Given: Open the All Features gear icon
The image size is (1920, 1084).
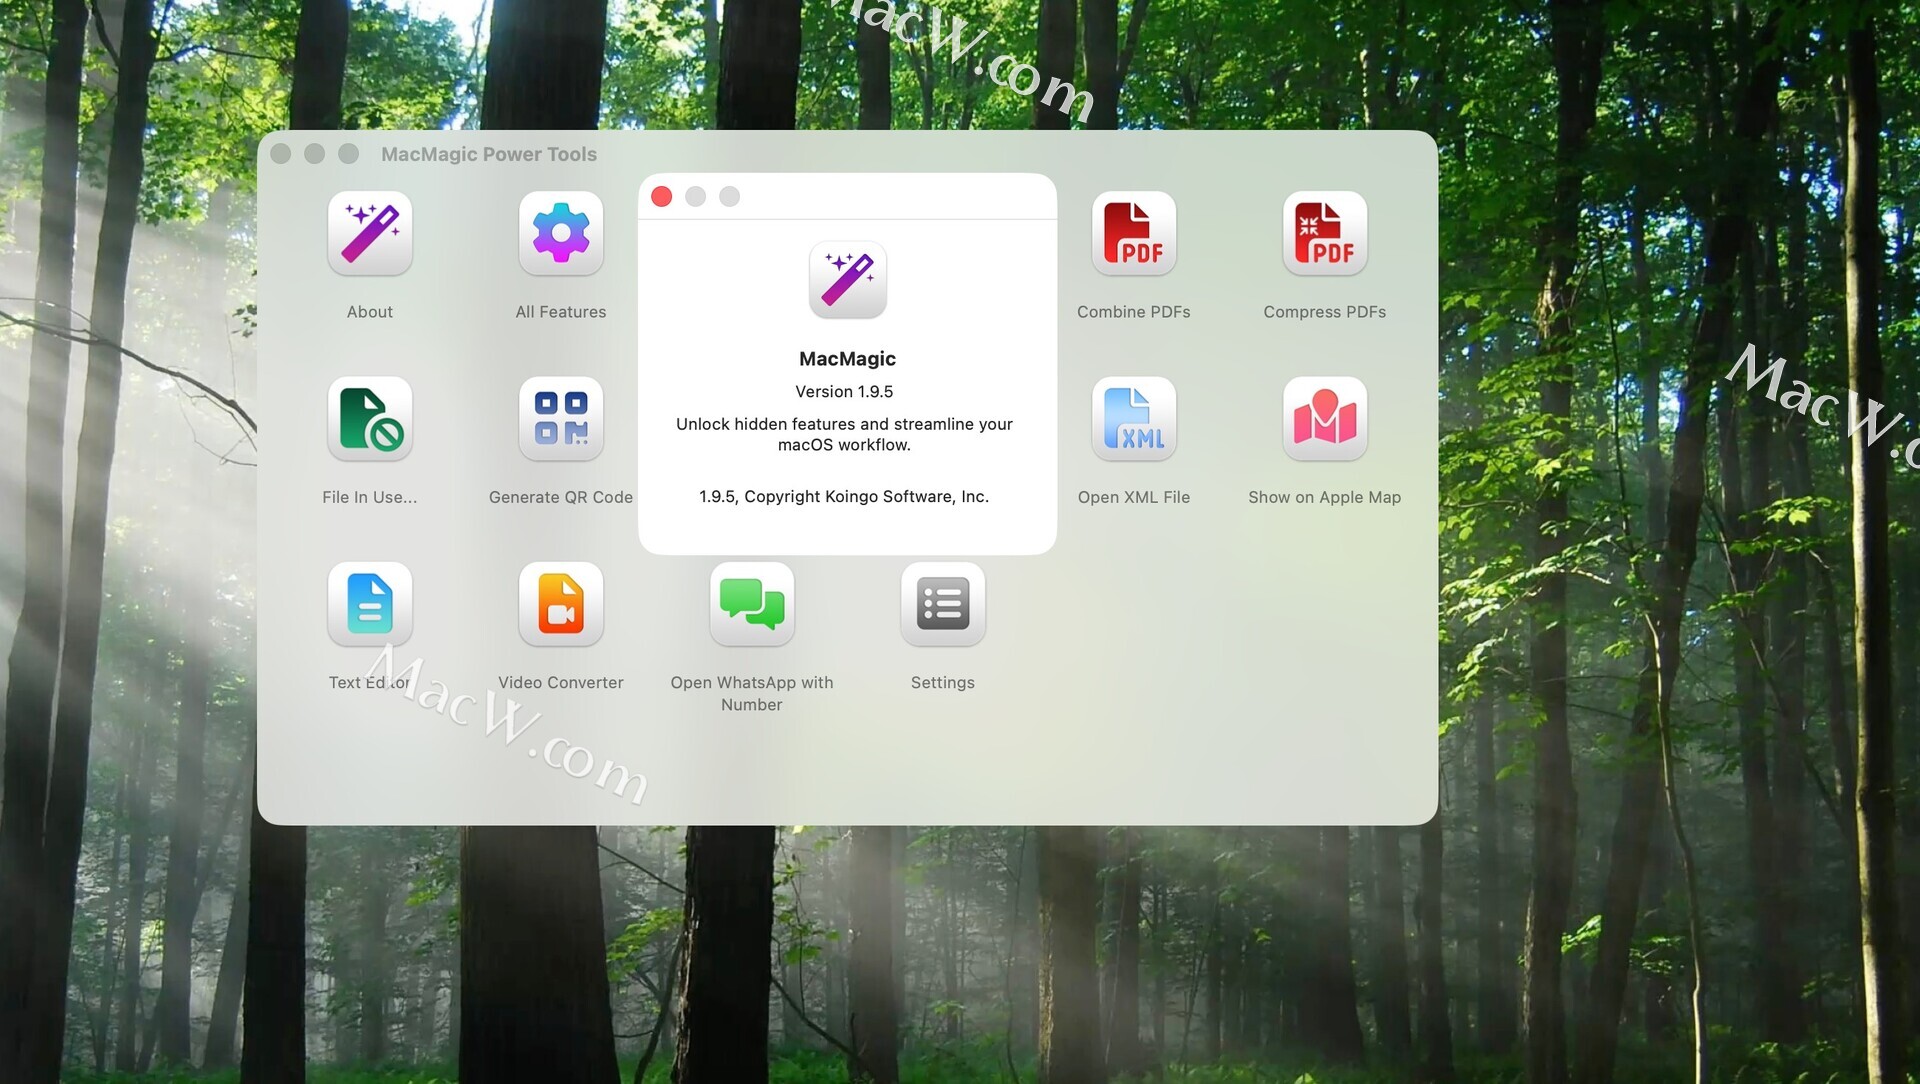Looking at the screenshot, I should [560, 233].
